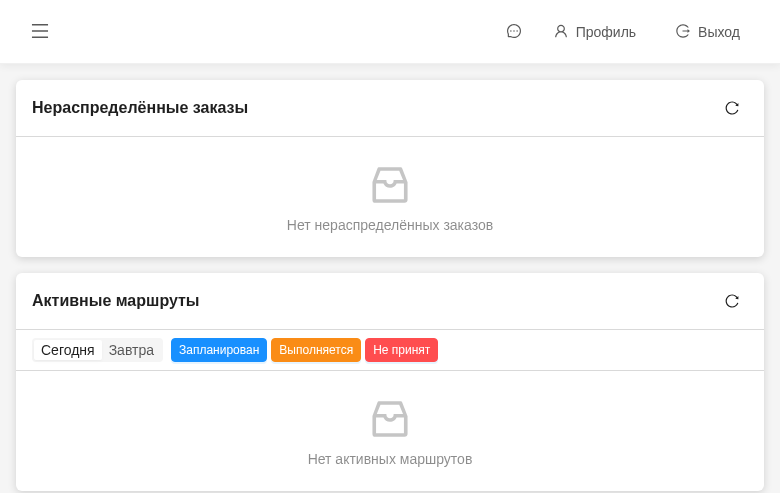Click empty space in the top navigation bar

(x=280, y=31)
